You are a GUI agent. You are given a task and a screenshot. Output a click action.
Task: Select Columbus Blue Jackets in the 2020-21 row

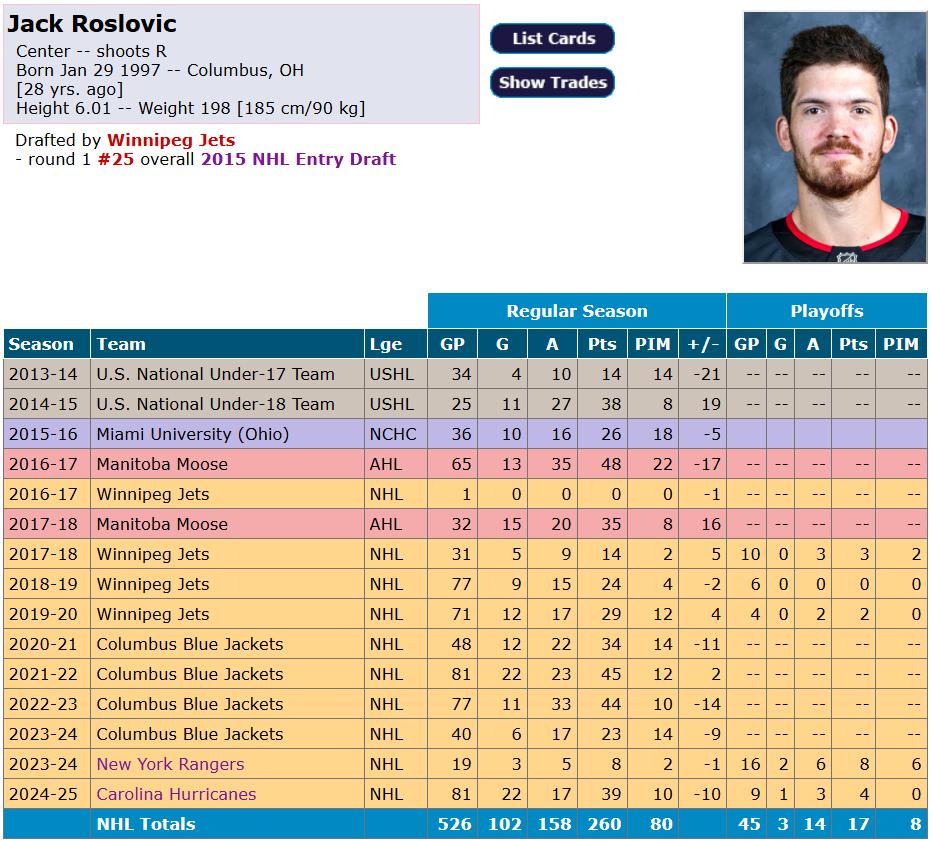pyautogui.click(x=227, y=644)
